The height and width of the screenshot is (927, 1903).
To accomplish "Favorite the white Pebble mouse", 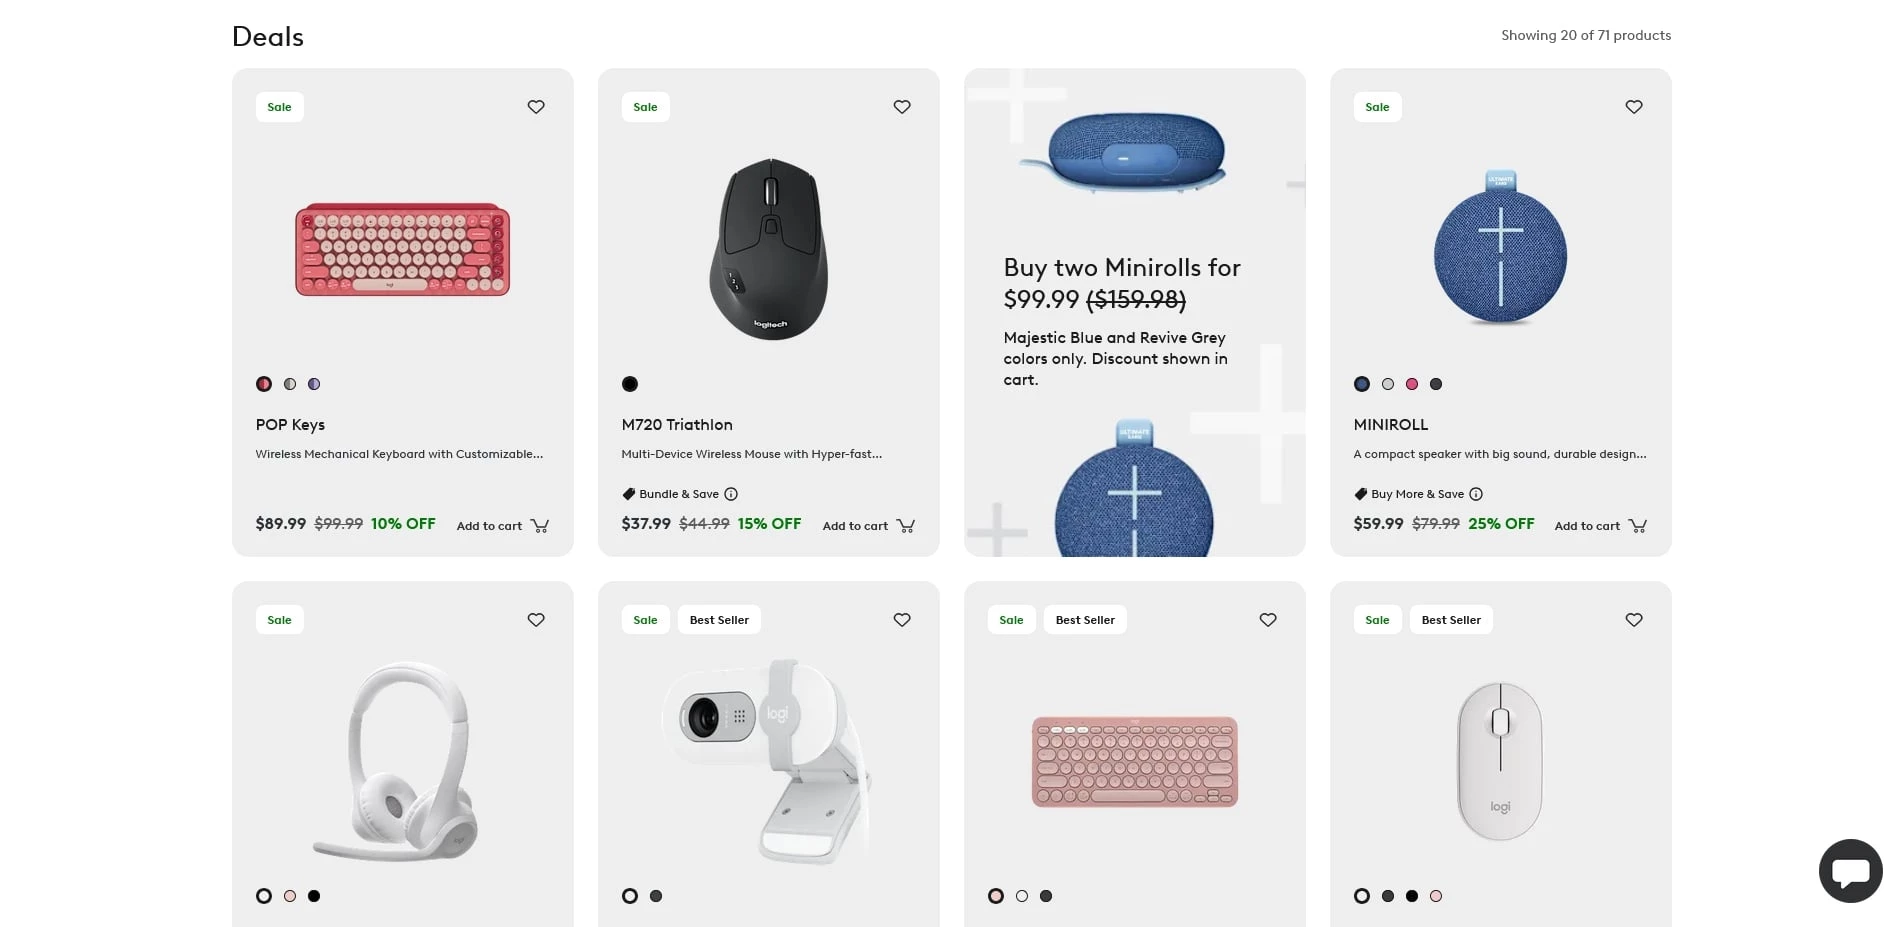I will 1634,620.
